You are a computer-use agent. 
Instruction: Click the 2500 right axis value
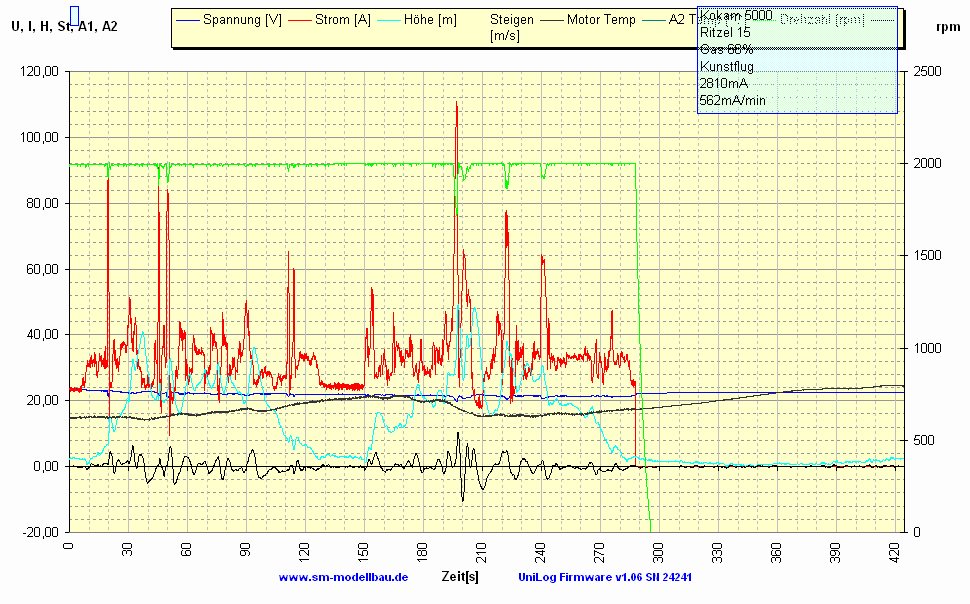pyautogui.click(x=926, y=72)
